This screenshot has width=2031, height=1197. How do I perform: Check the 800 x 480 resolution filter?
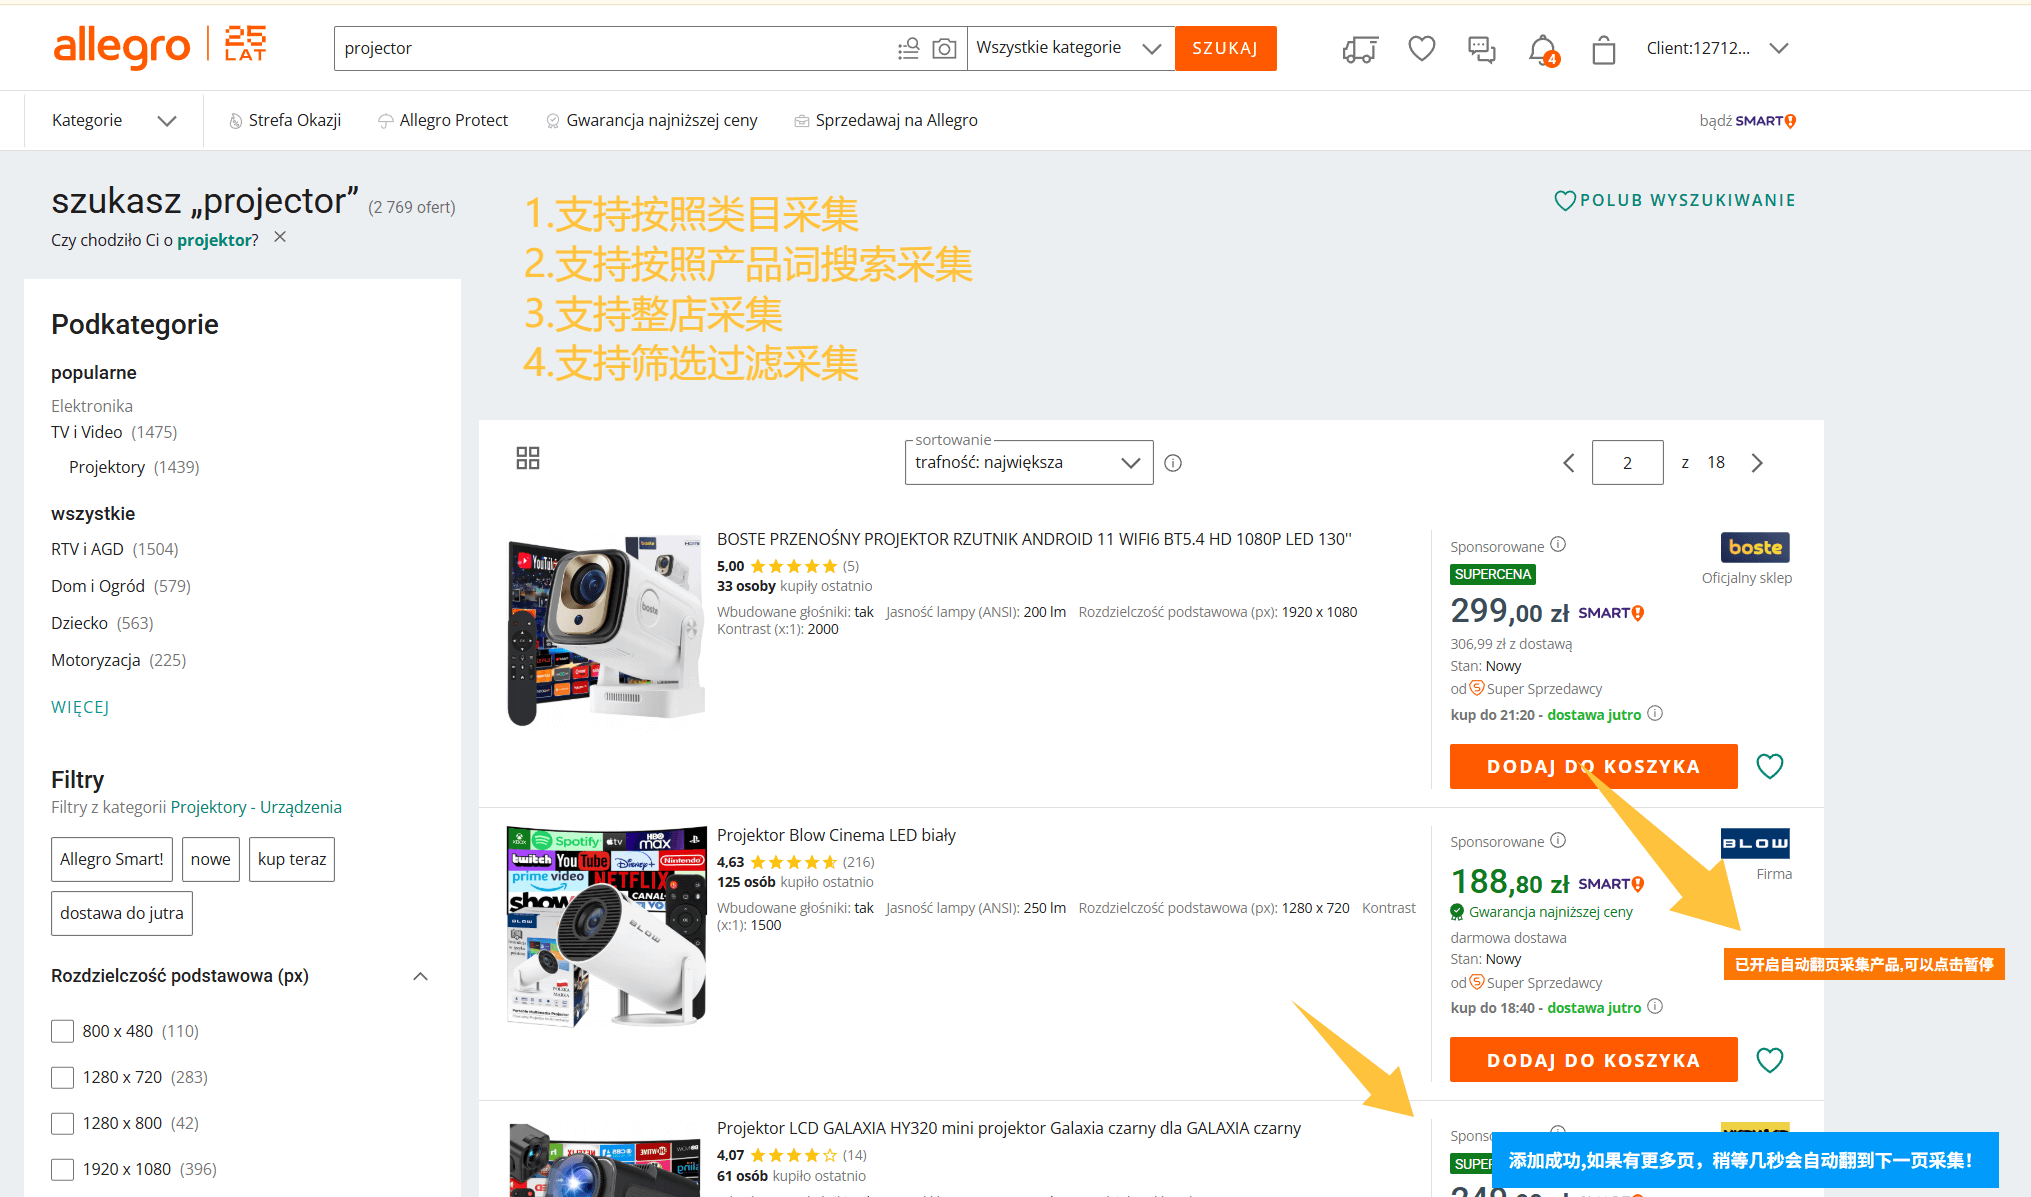point(62,1031)
